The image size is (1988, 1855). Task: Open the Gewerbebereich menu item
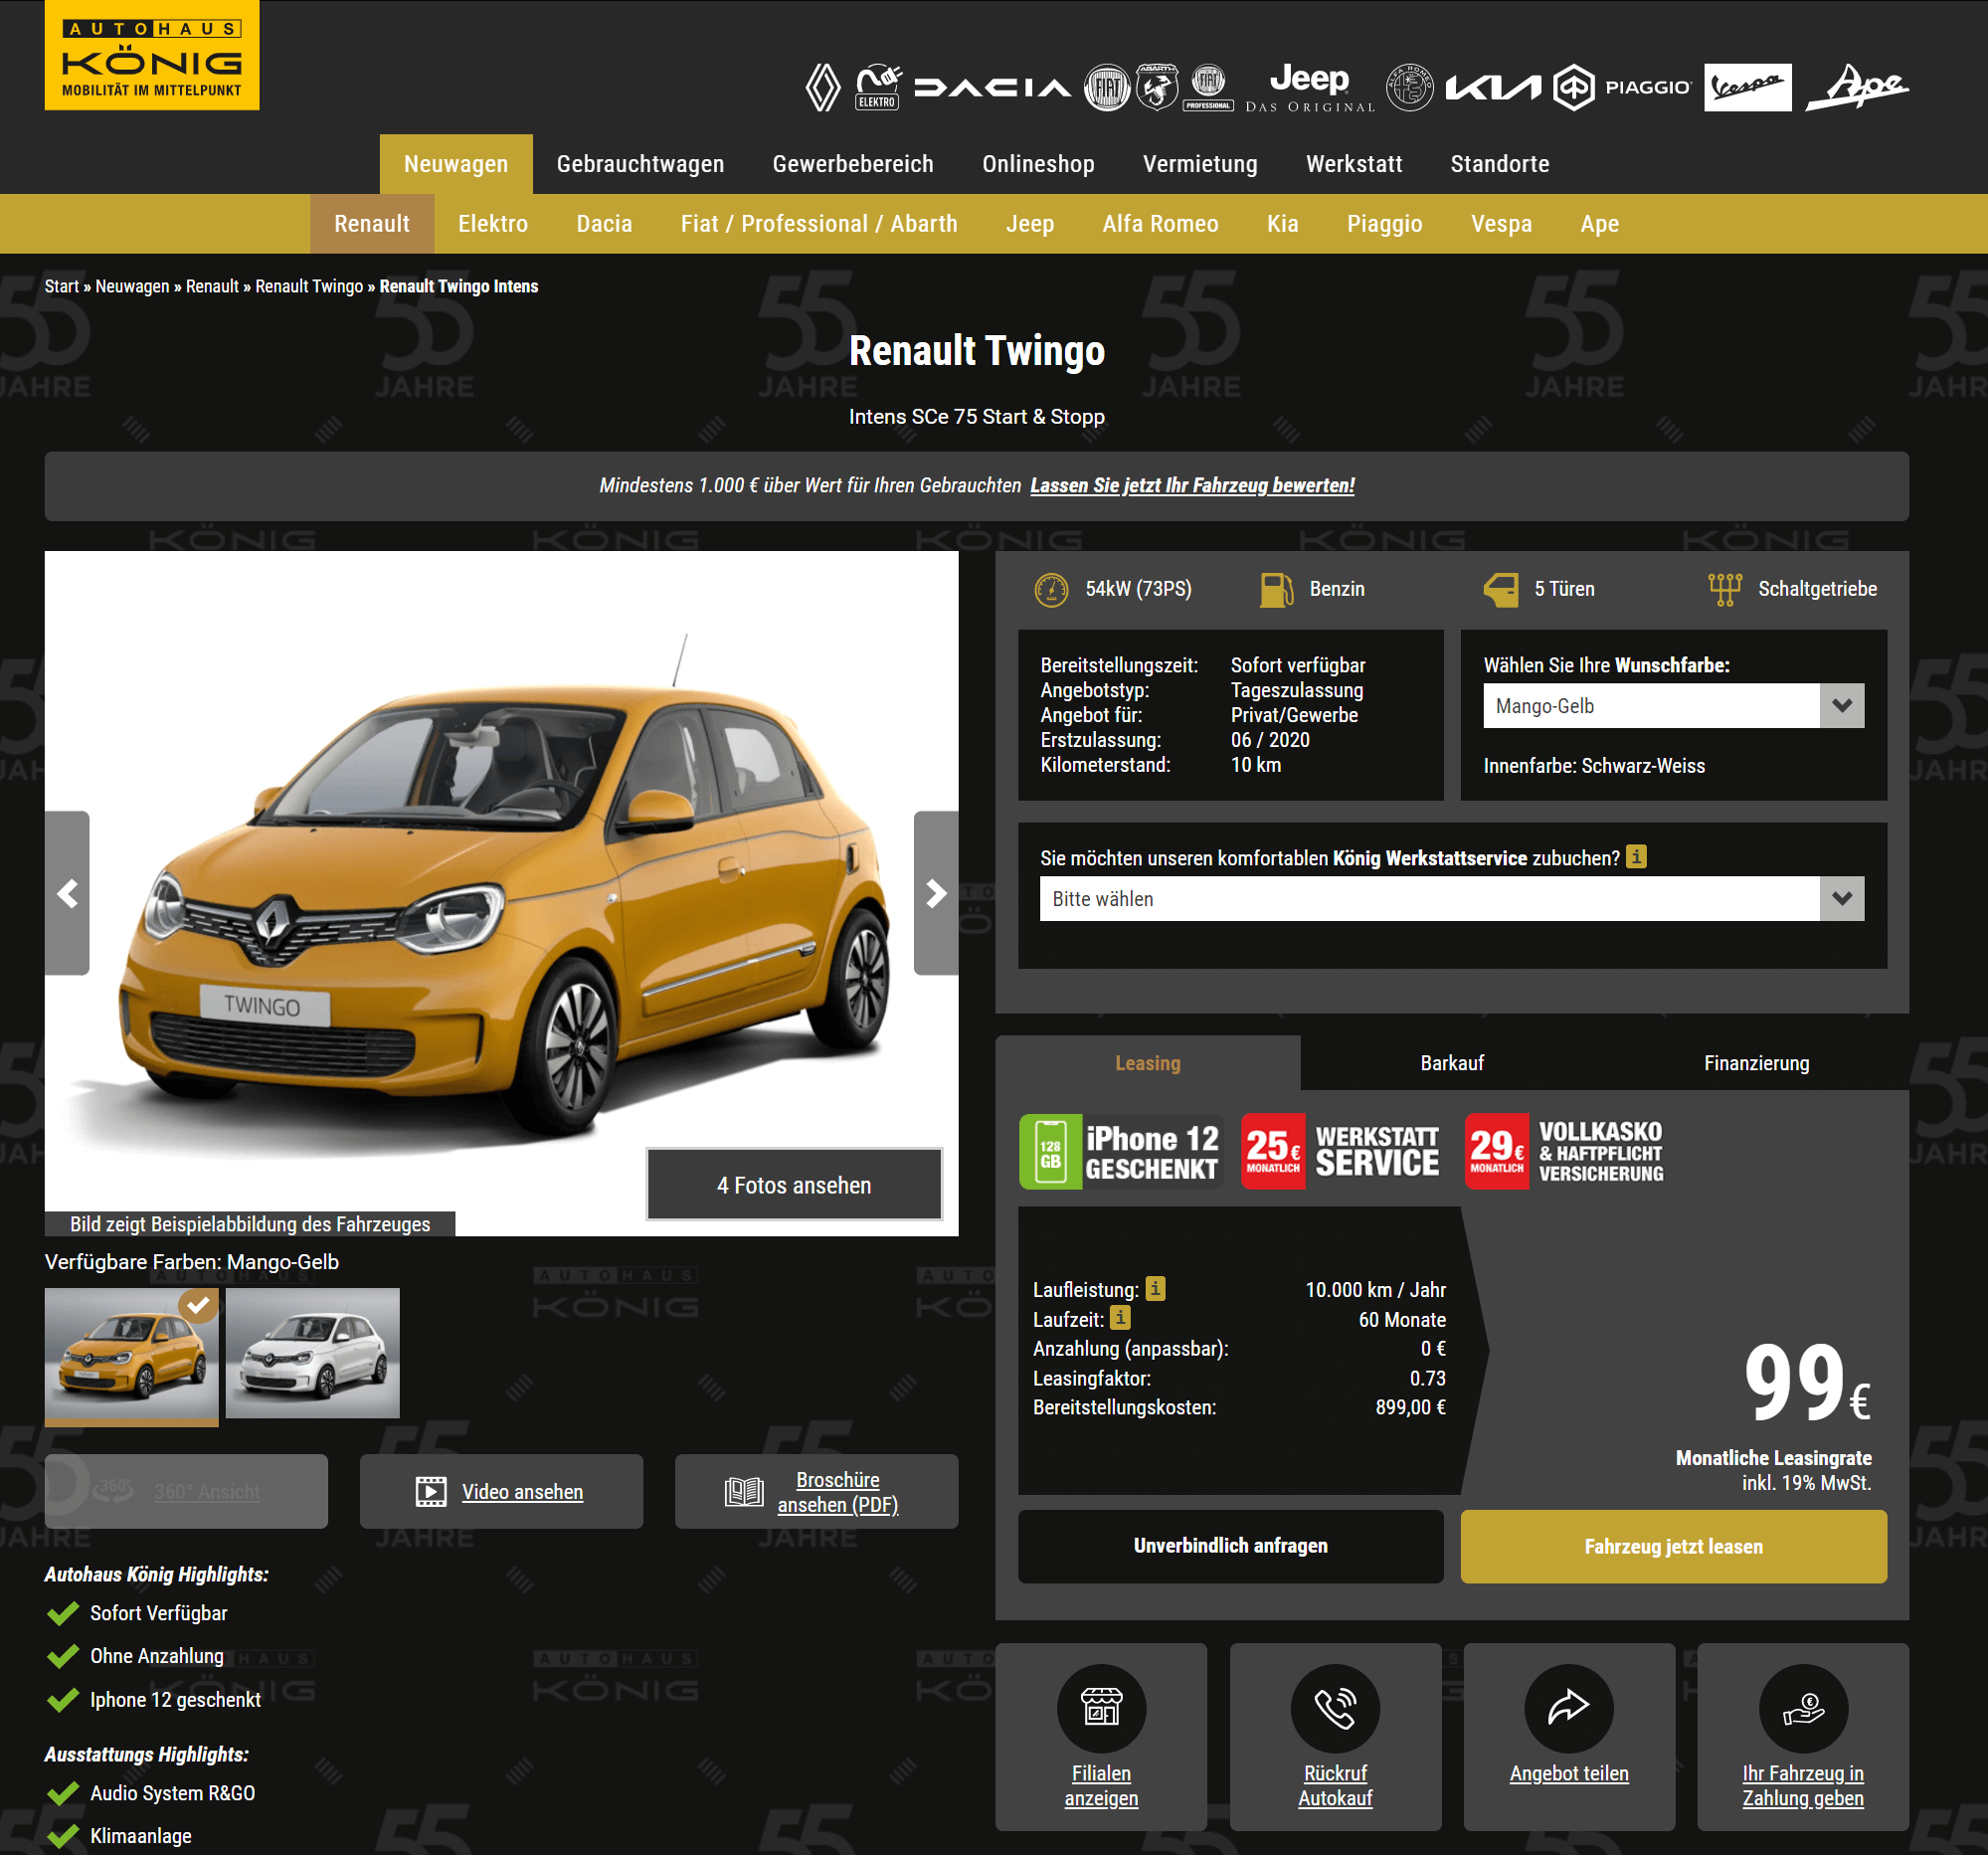853,164
